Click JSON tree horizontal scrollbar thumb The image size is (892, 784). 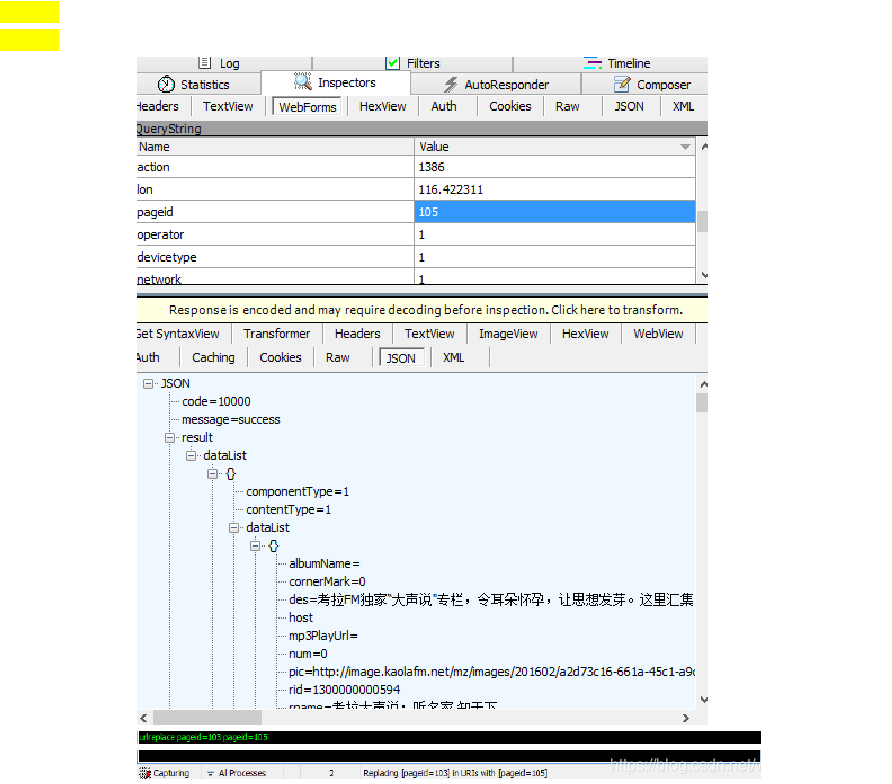point(207,718)
